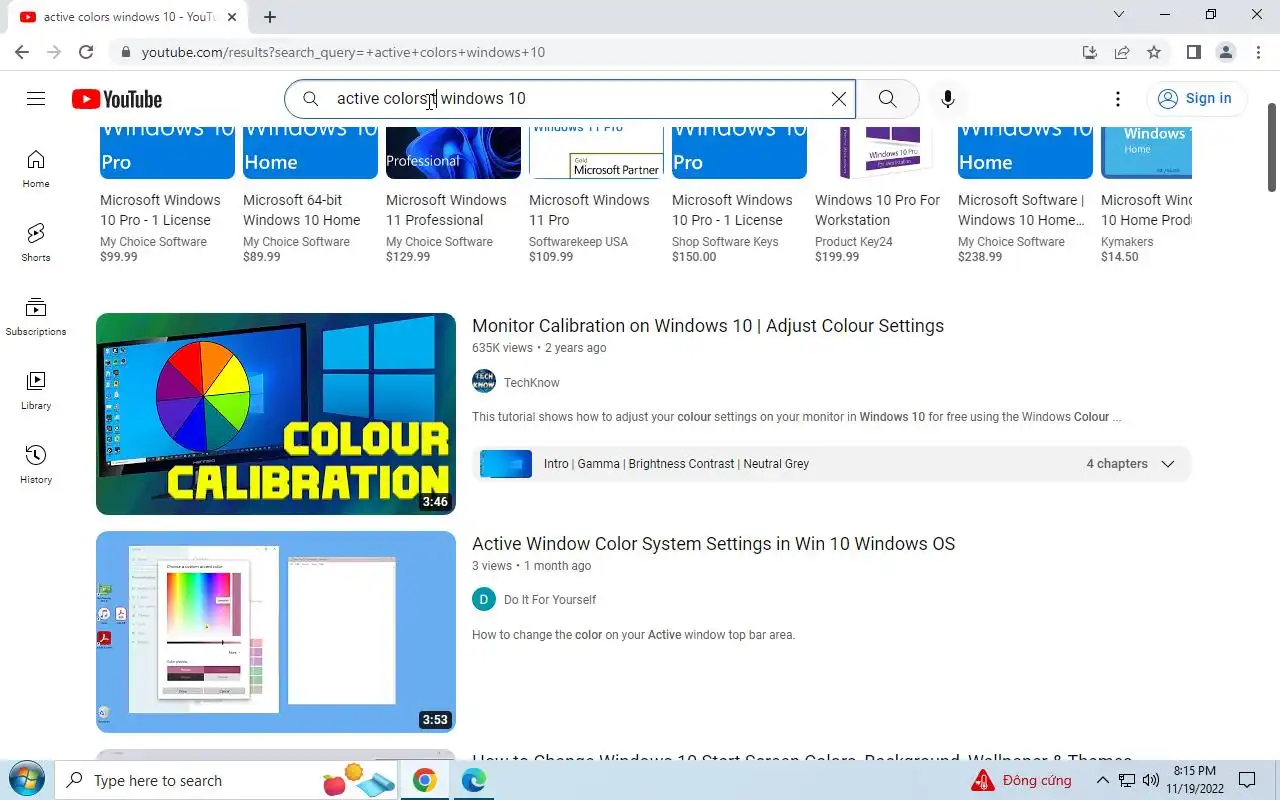
Task: Click the address bar URL
Action: coord(343,52)
